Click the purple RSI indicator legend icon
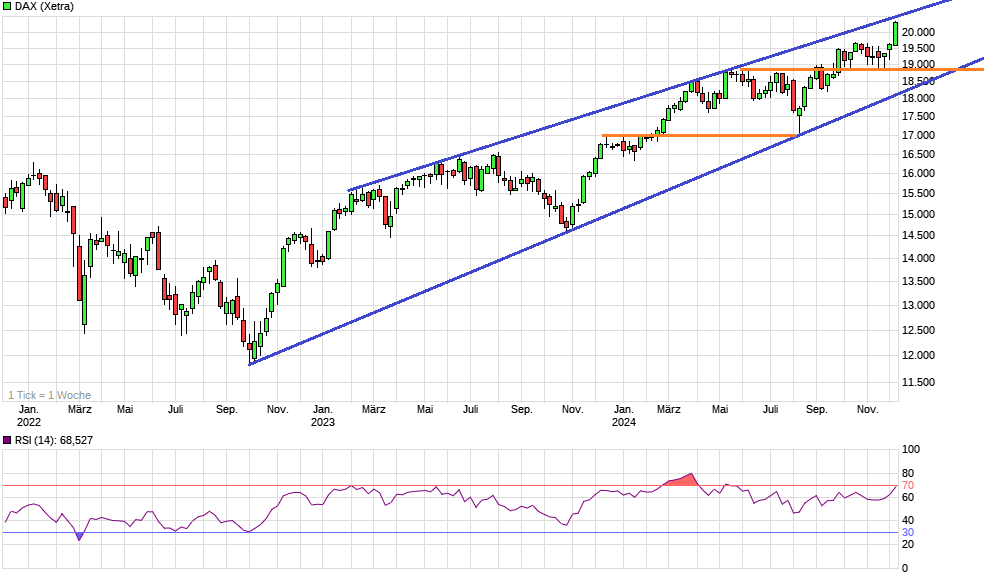 (8, 439)
